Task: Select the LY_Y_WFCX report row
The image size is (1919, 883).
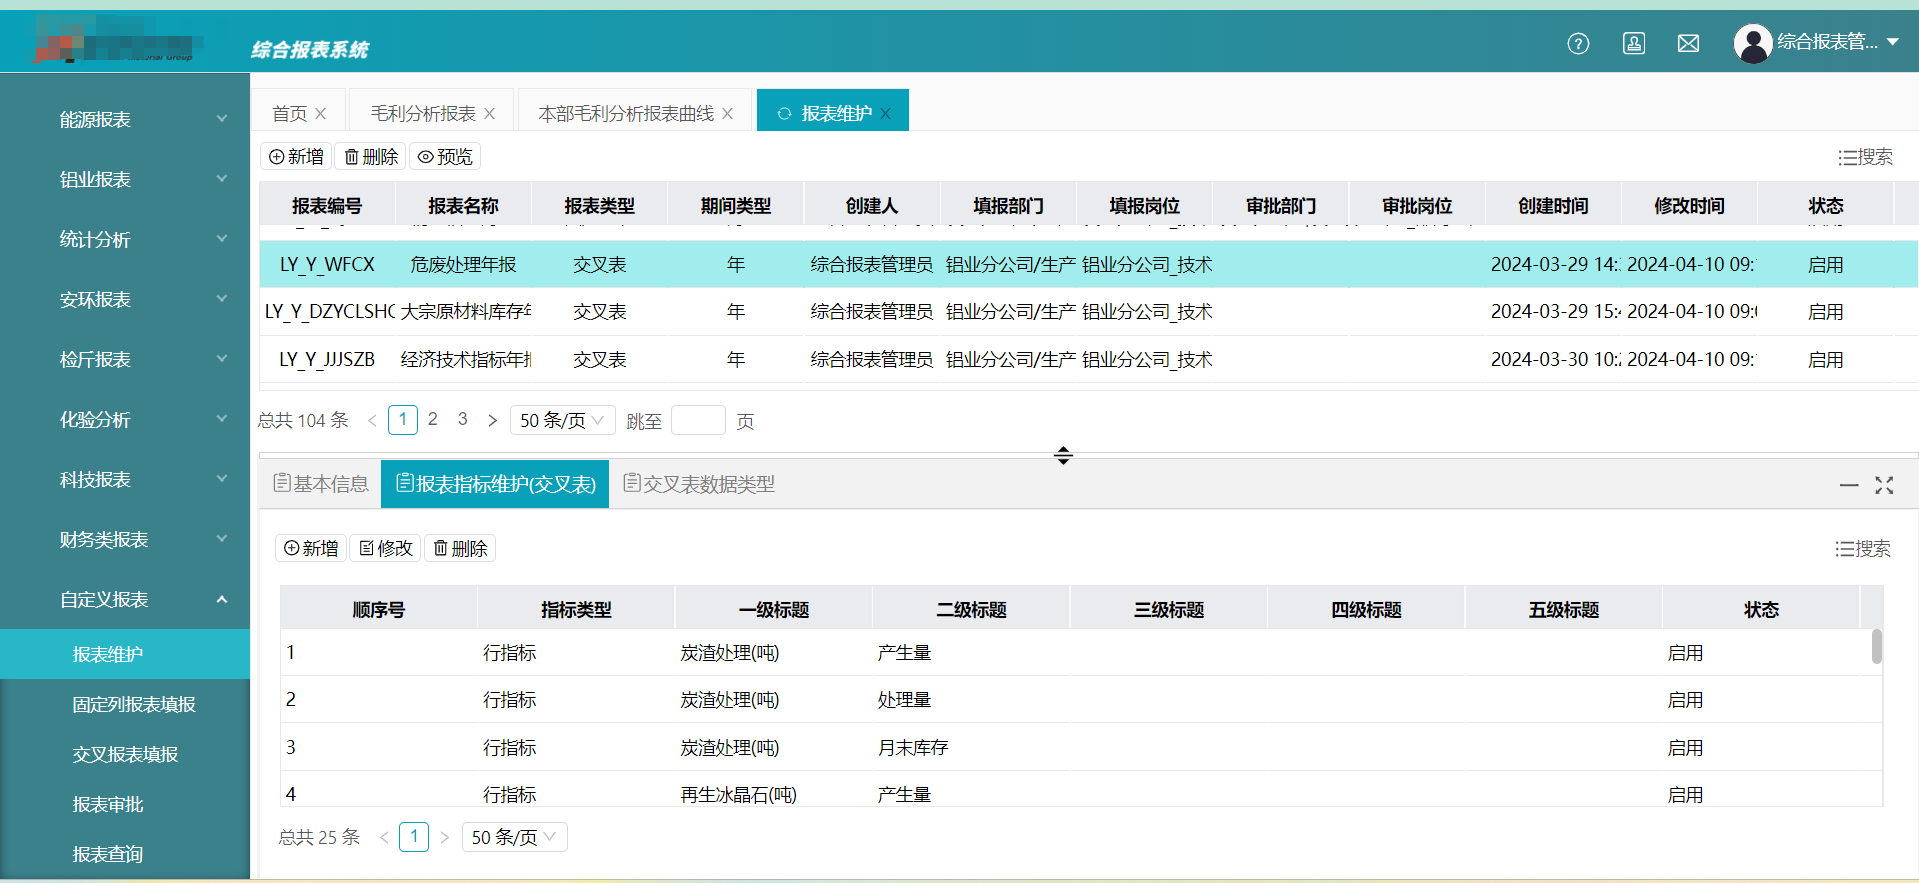Action: pyautogui.click(x=1089, y=265)
